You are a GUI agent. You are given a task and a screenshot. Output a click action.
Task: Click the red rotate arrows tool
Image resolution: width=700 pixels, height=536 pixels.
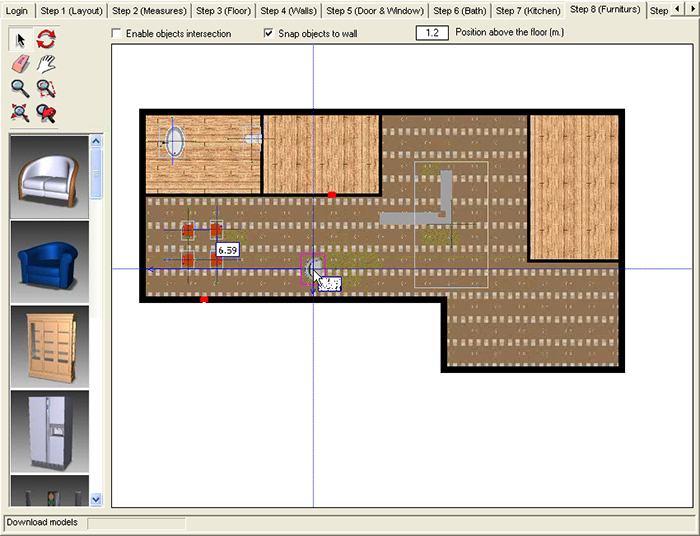(x=46, y=39)
